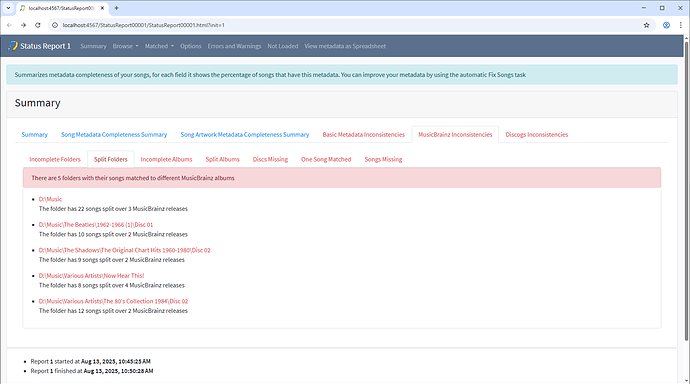
Task: Switch to Discogs Inconsistencies tab
Action: (x=536, y=135)
